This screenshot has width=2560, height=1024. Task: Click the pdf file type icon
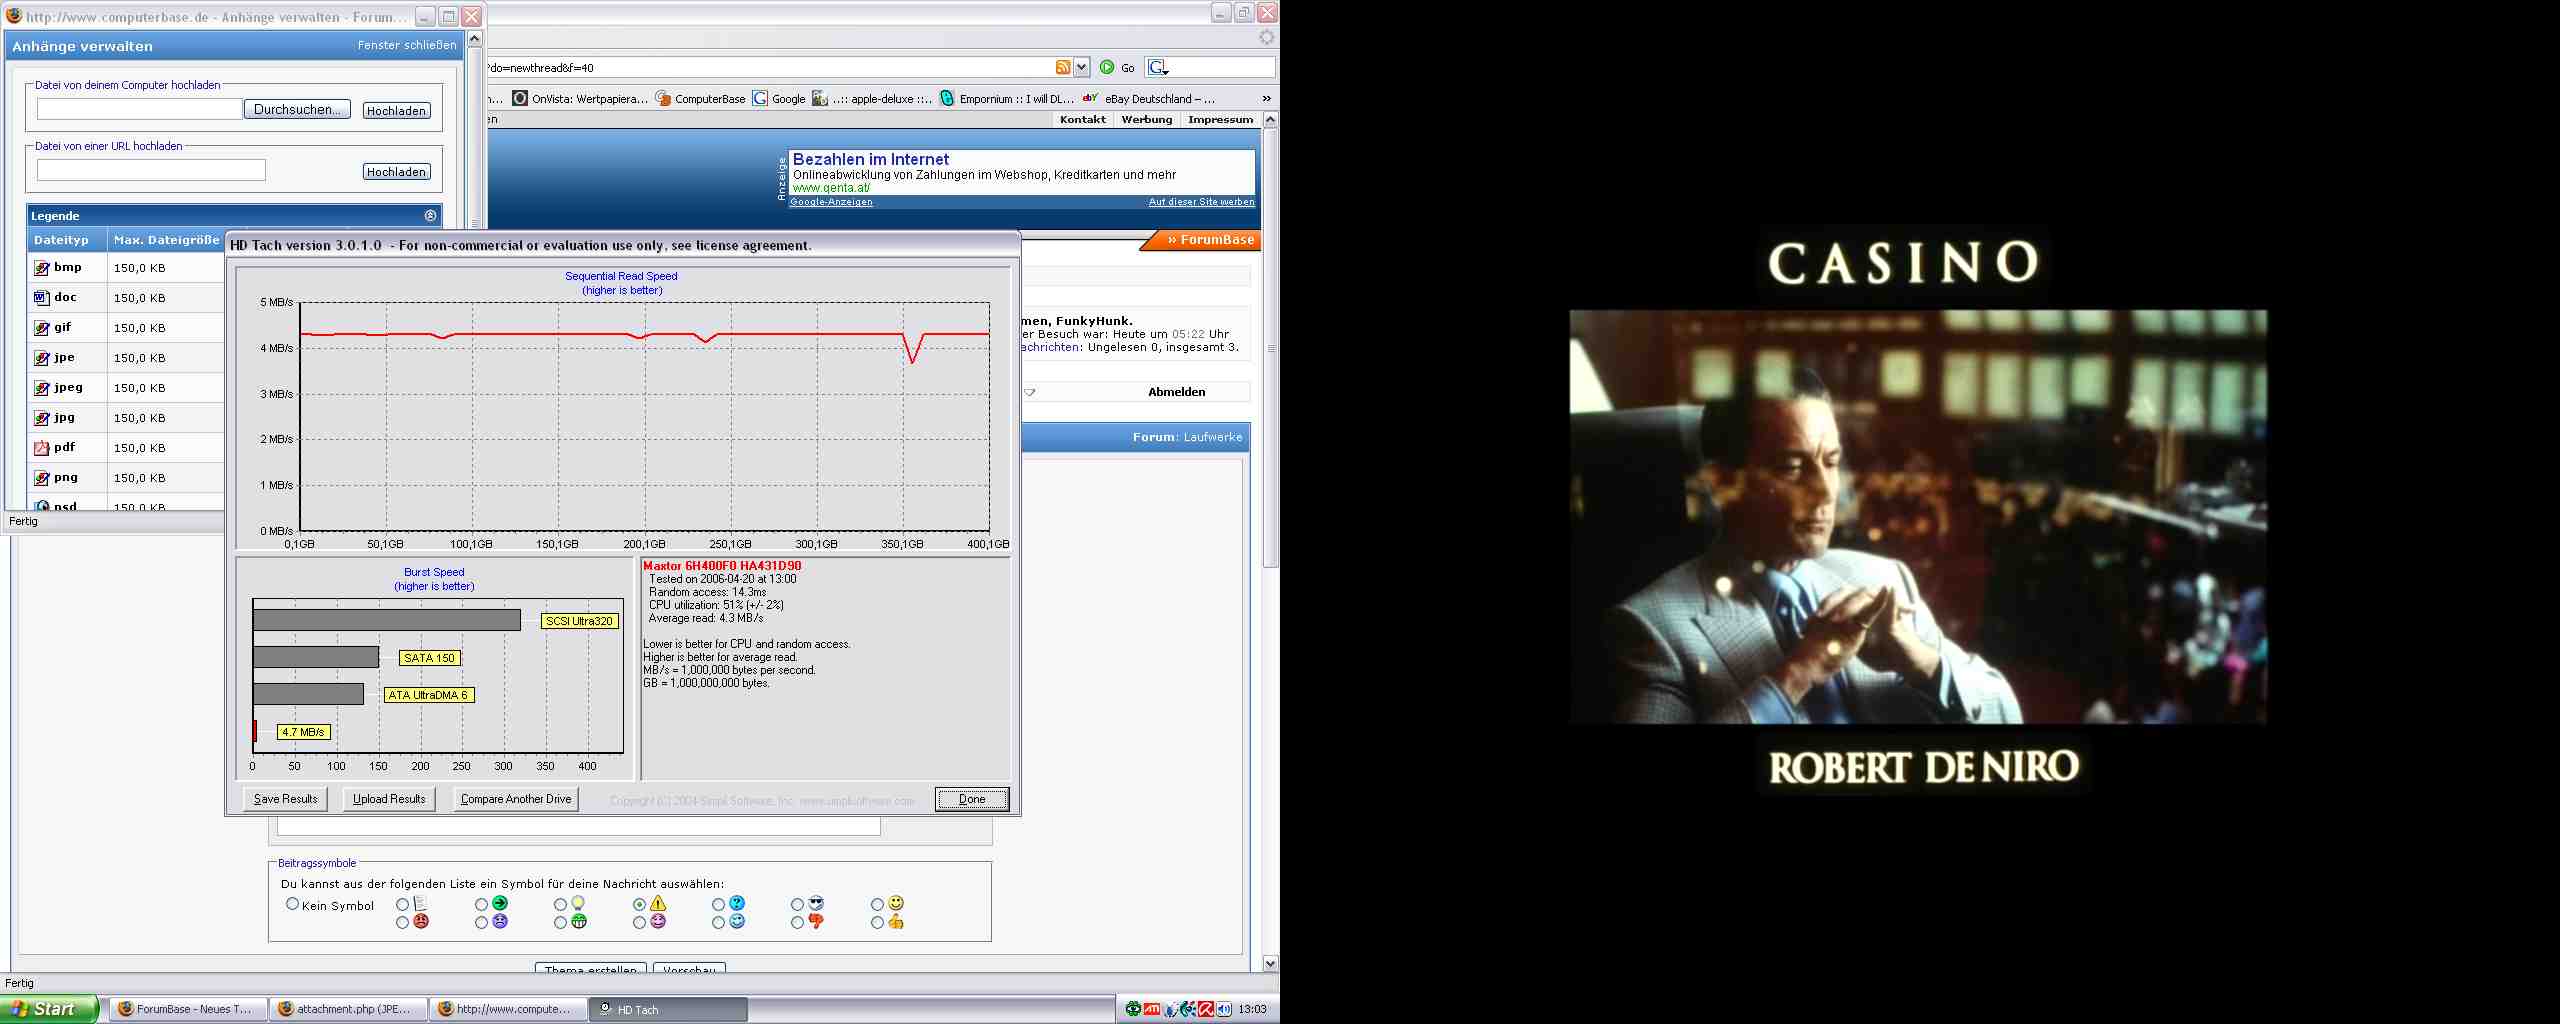(42, 448)
